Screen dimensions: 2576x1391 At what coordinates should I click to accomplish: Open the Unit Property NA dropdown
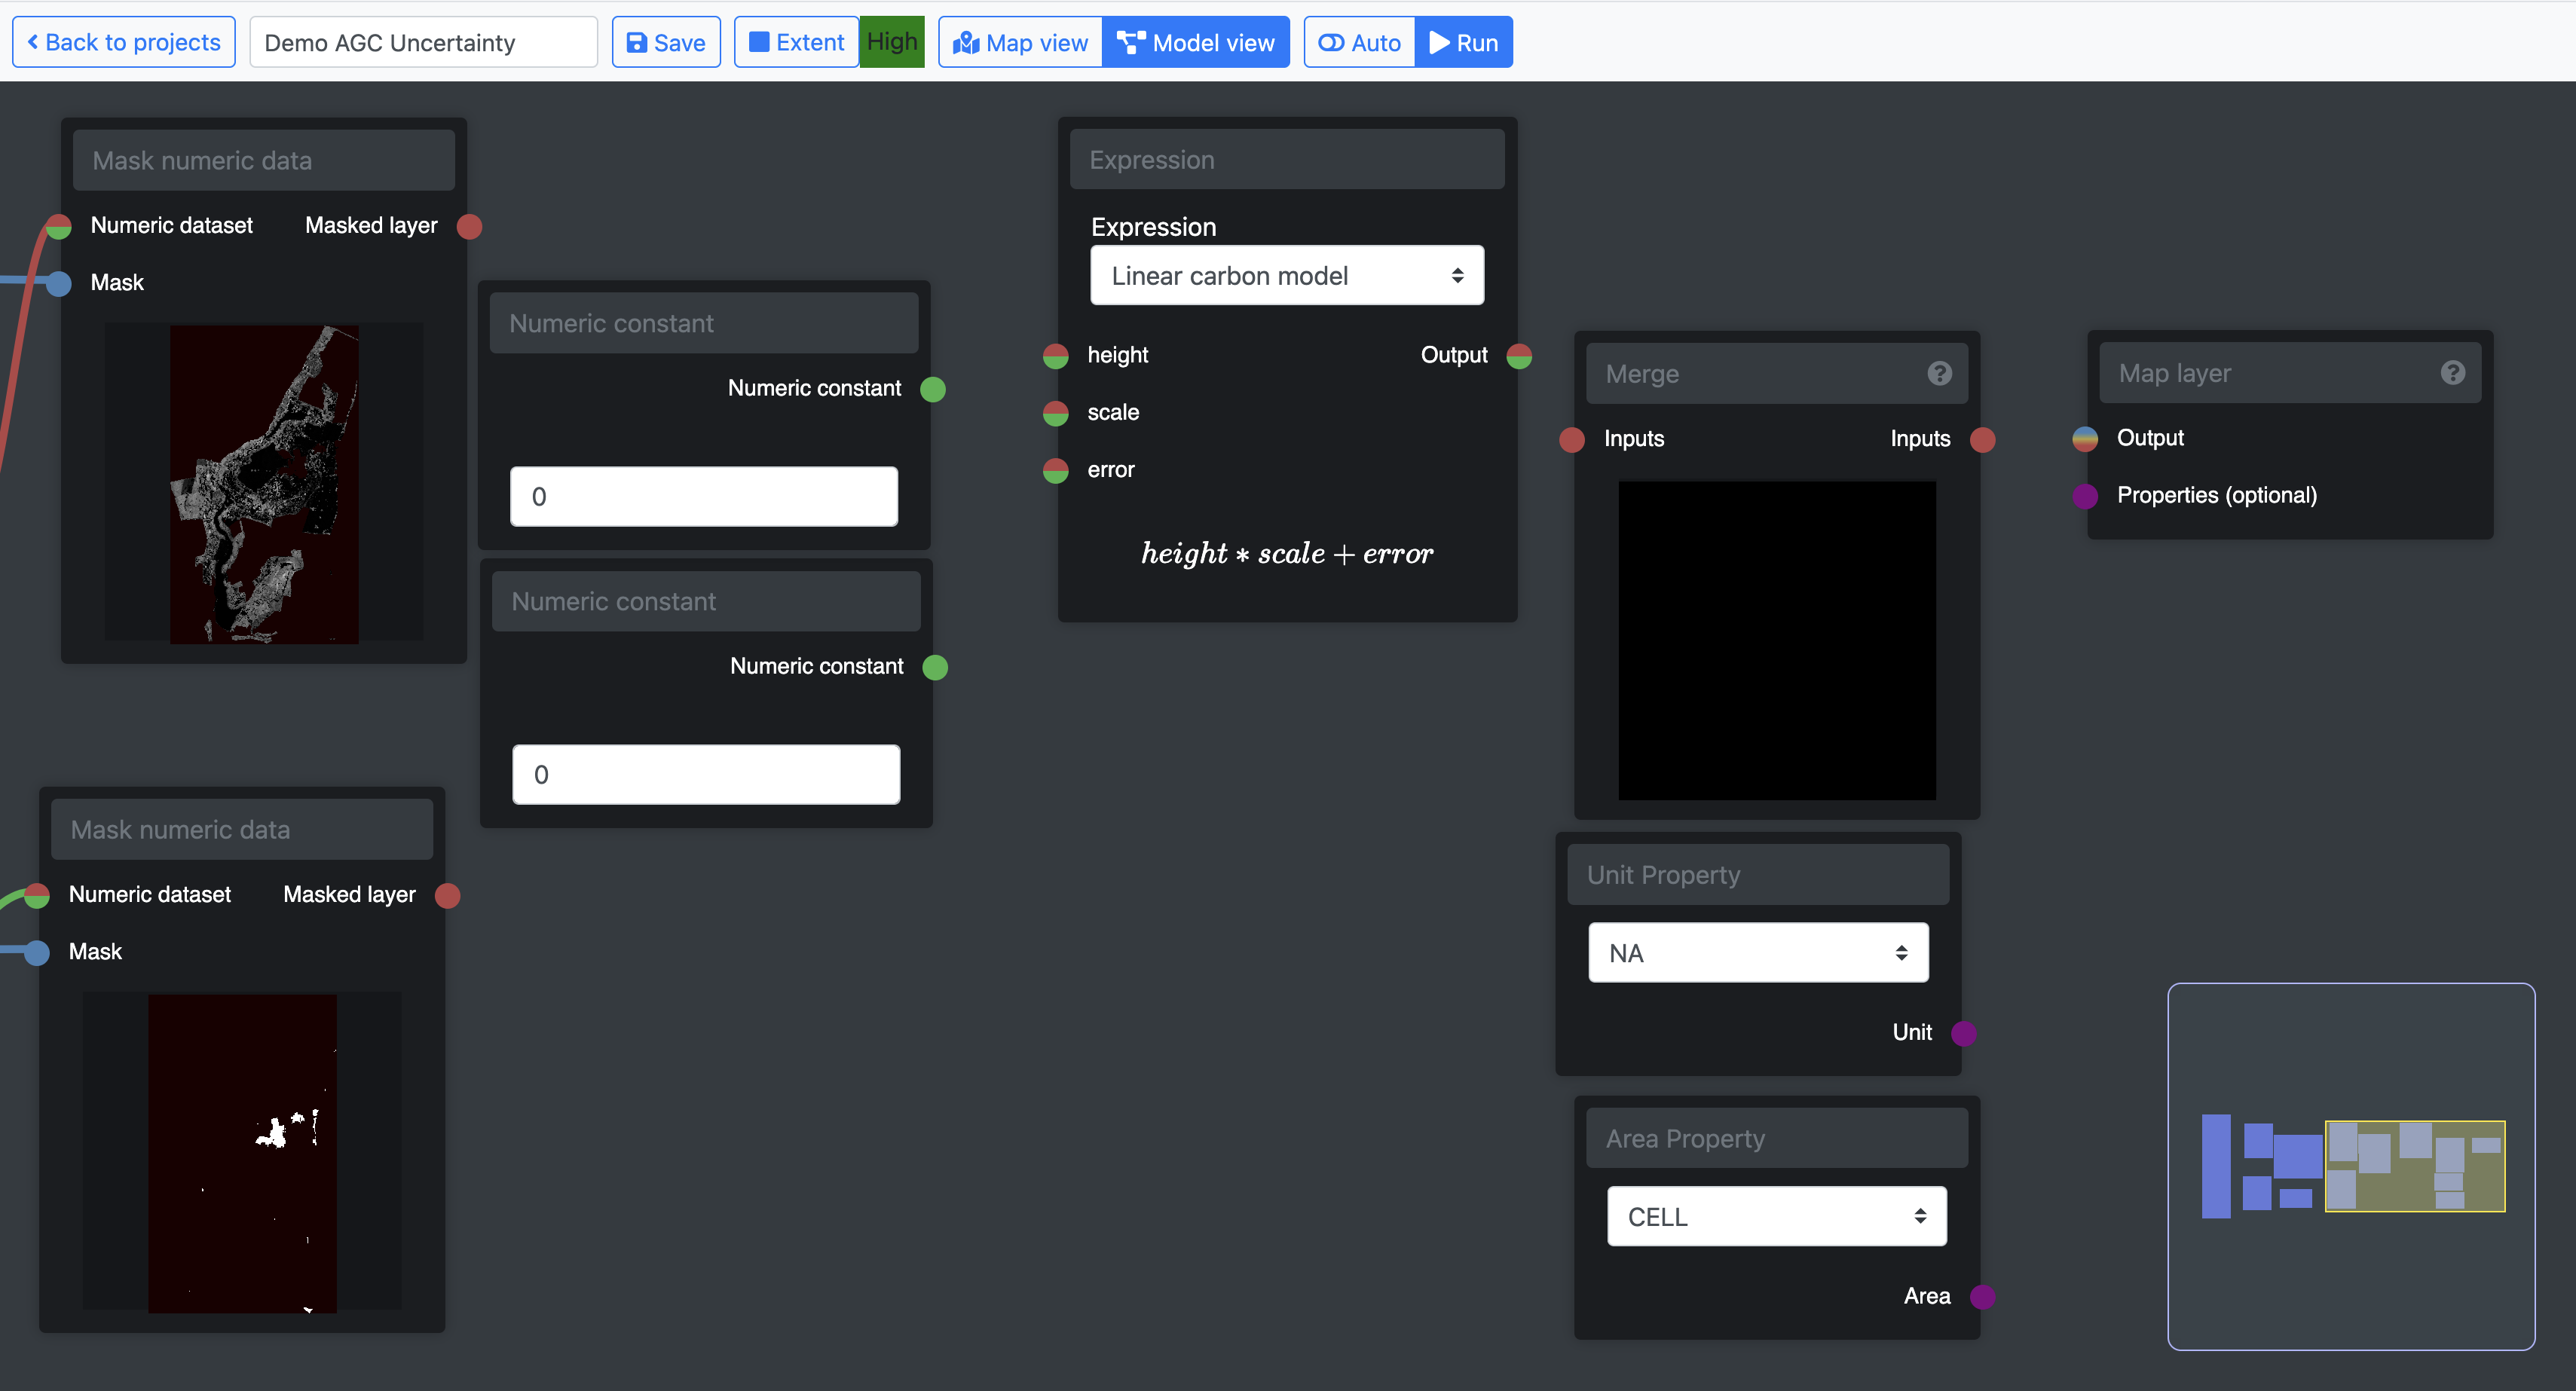[x=1757, y=953]
